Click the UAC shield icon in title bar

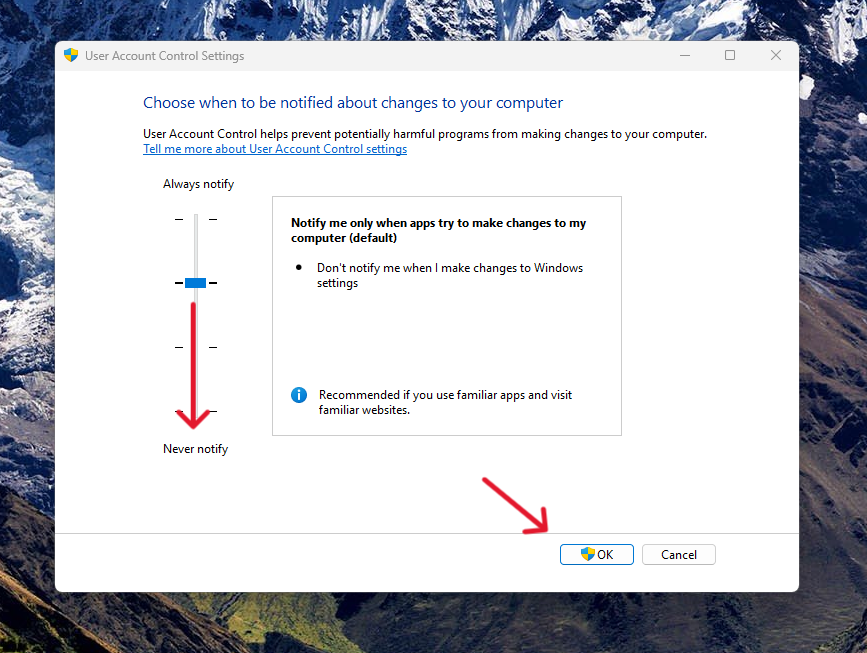click(x=71, y=55)
